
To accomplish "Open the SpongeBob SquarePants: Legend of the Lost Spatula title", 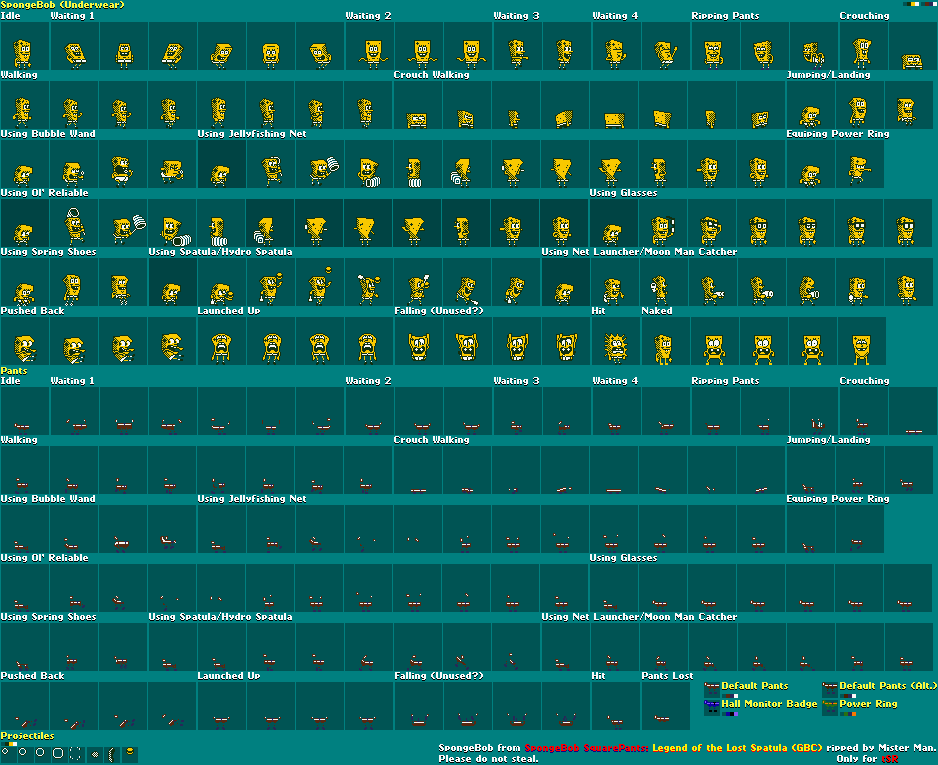I will coord(673,748).
